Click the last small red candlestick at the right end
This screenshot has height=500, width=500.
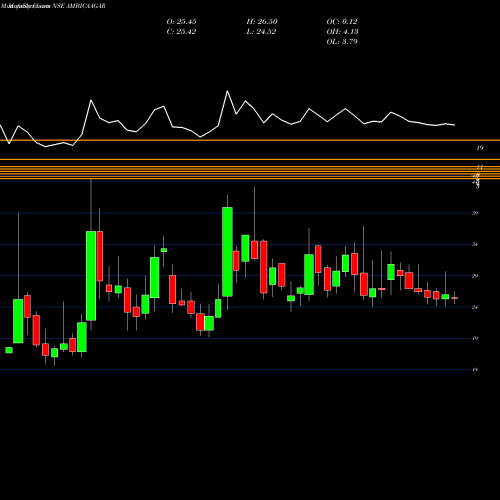[454, 298]
